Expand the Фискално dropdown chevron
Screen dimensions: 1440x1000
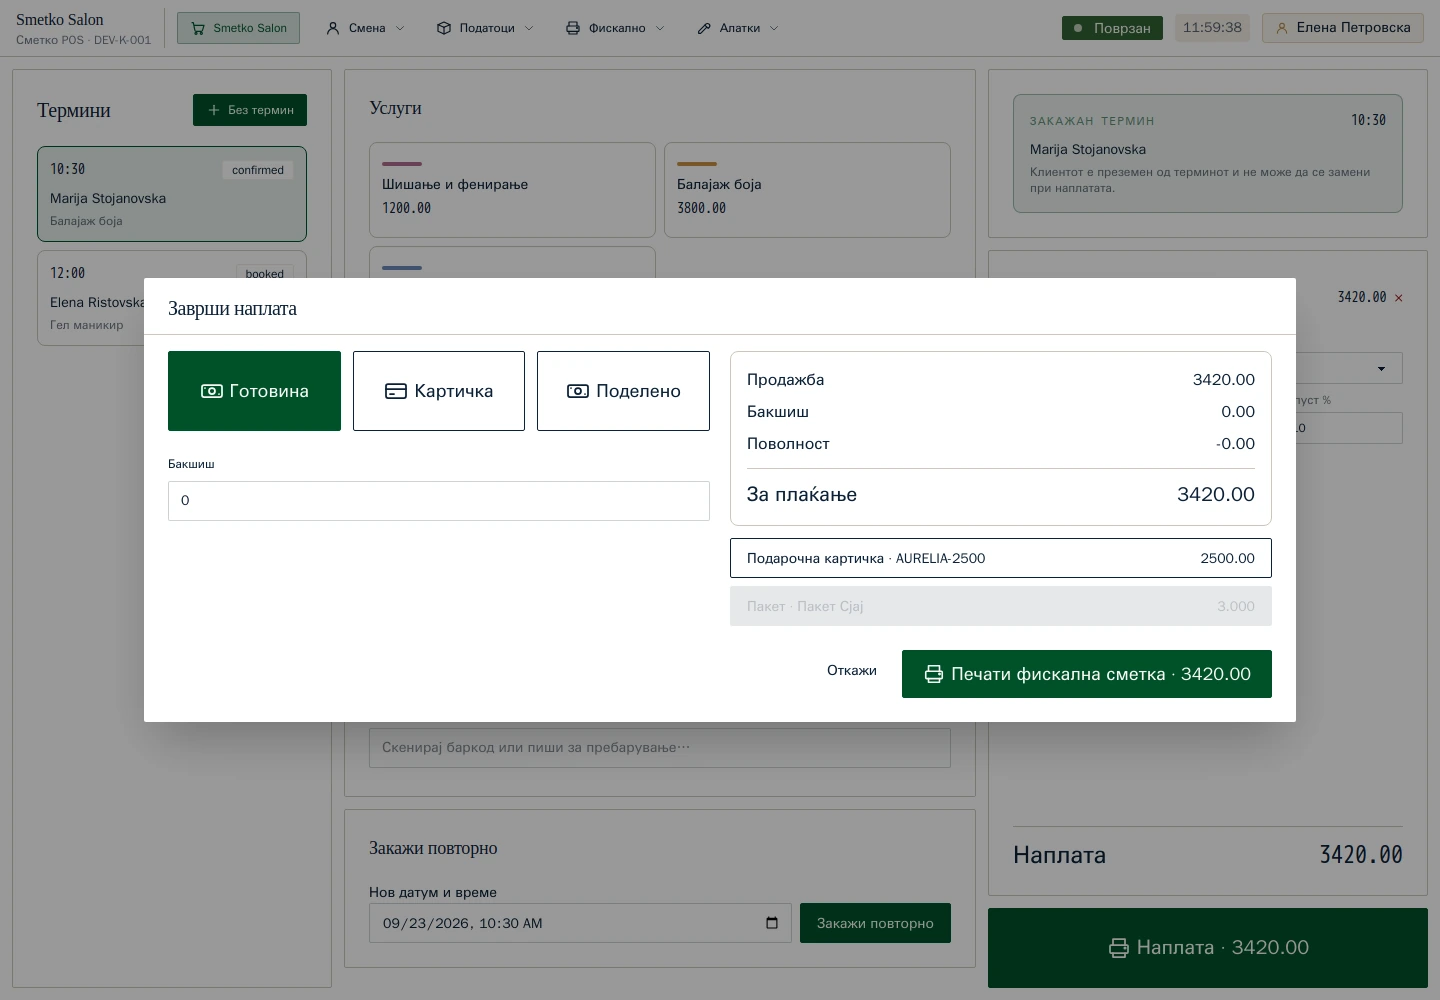tap(660, 28)
